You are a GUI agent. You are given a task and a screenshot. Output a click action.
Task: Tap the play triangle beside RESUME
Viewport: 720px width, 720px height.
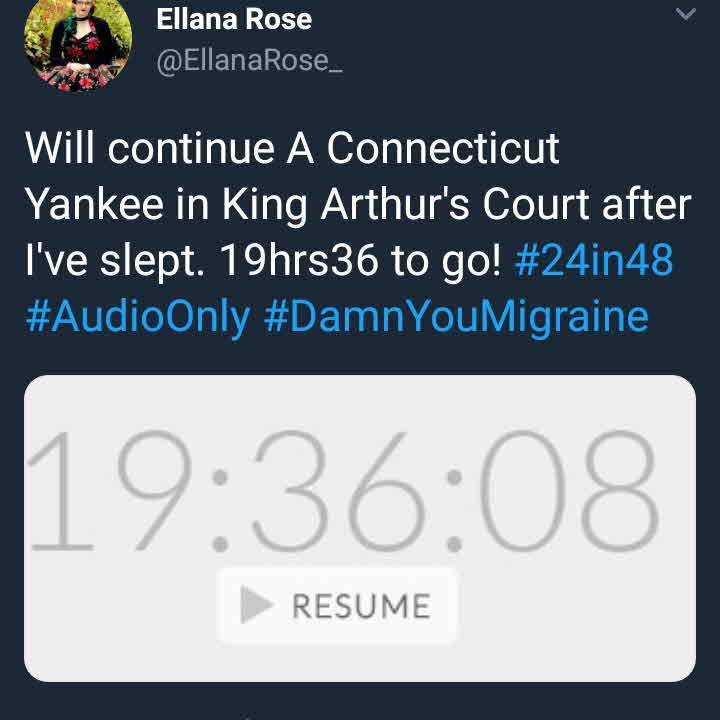[x=257, y=604]
